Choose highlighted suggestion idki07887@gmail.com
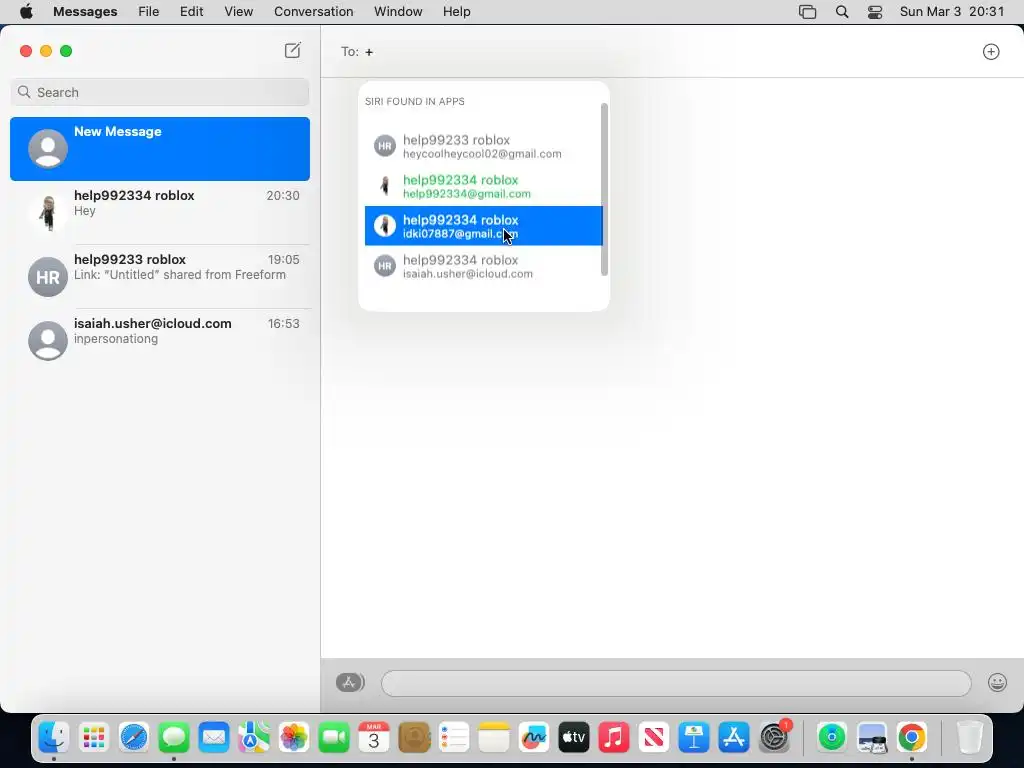 coord(483,226)
